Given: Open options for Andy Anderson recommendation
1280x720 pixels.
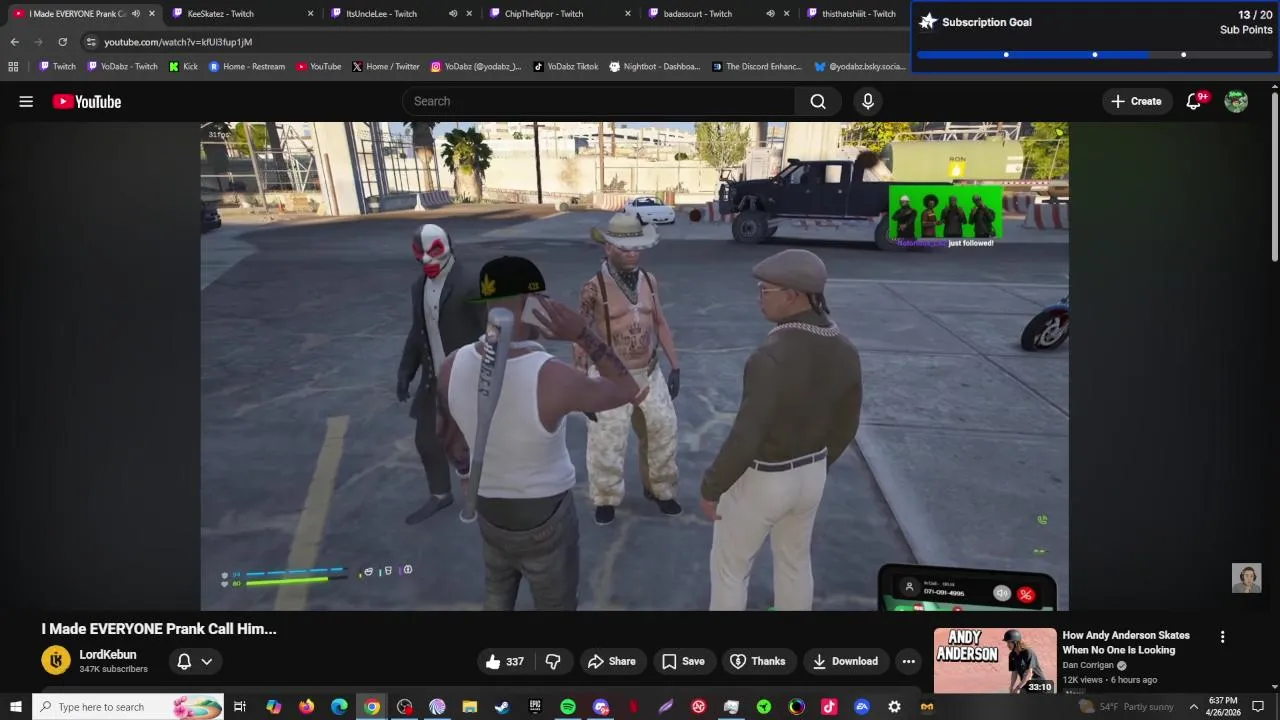Looking at the screenshot, I should click(x=1222, y=637).
